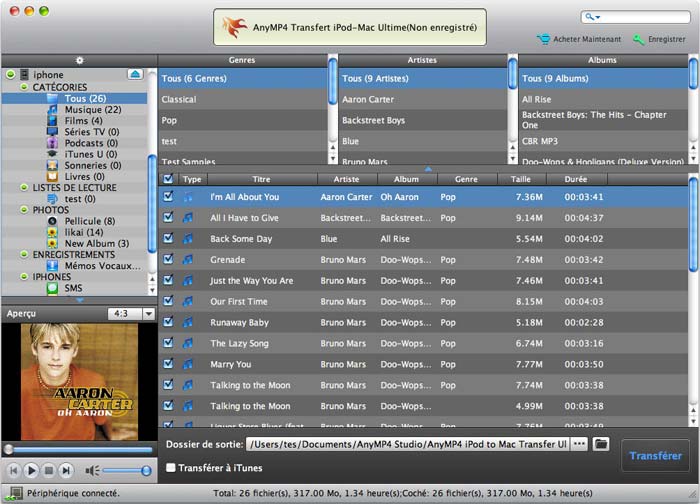The width and height of the screenshot is (700, 504).
Task: Open the test (0) playlist
Action: pyautogui.click(x=80, y=199)
